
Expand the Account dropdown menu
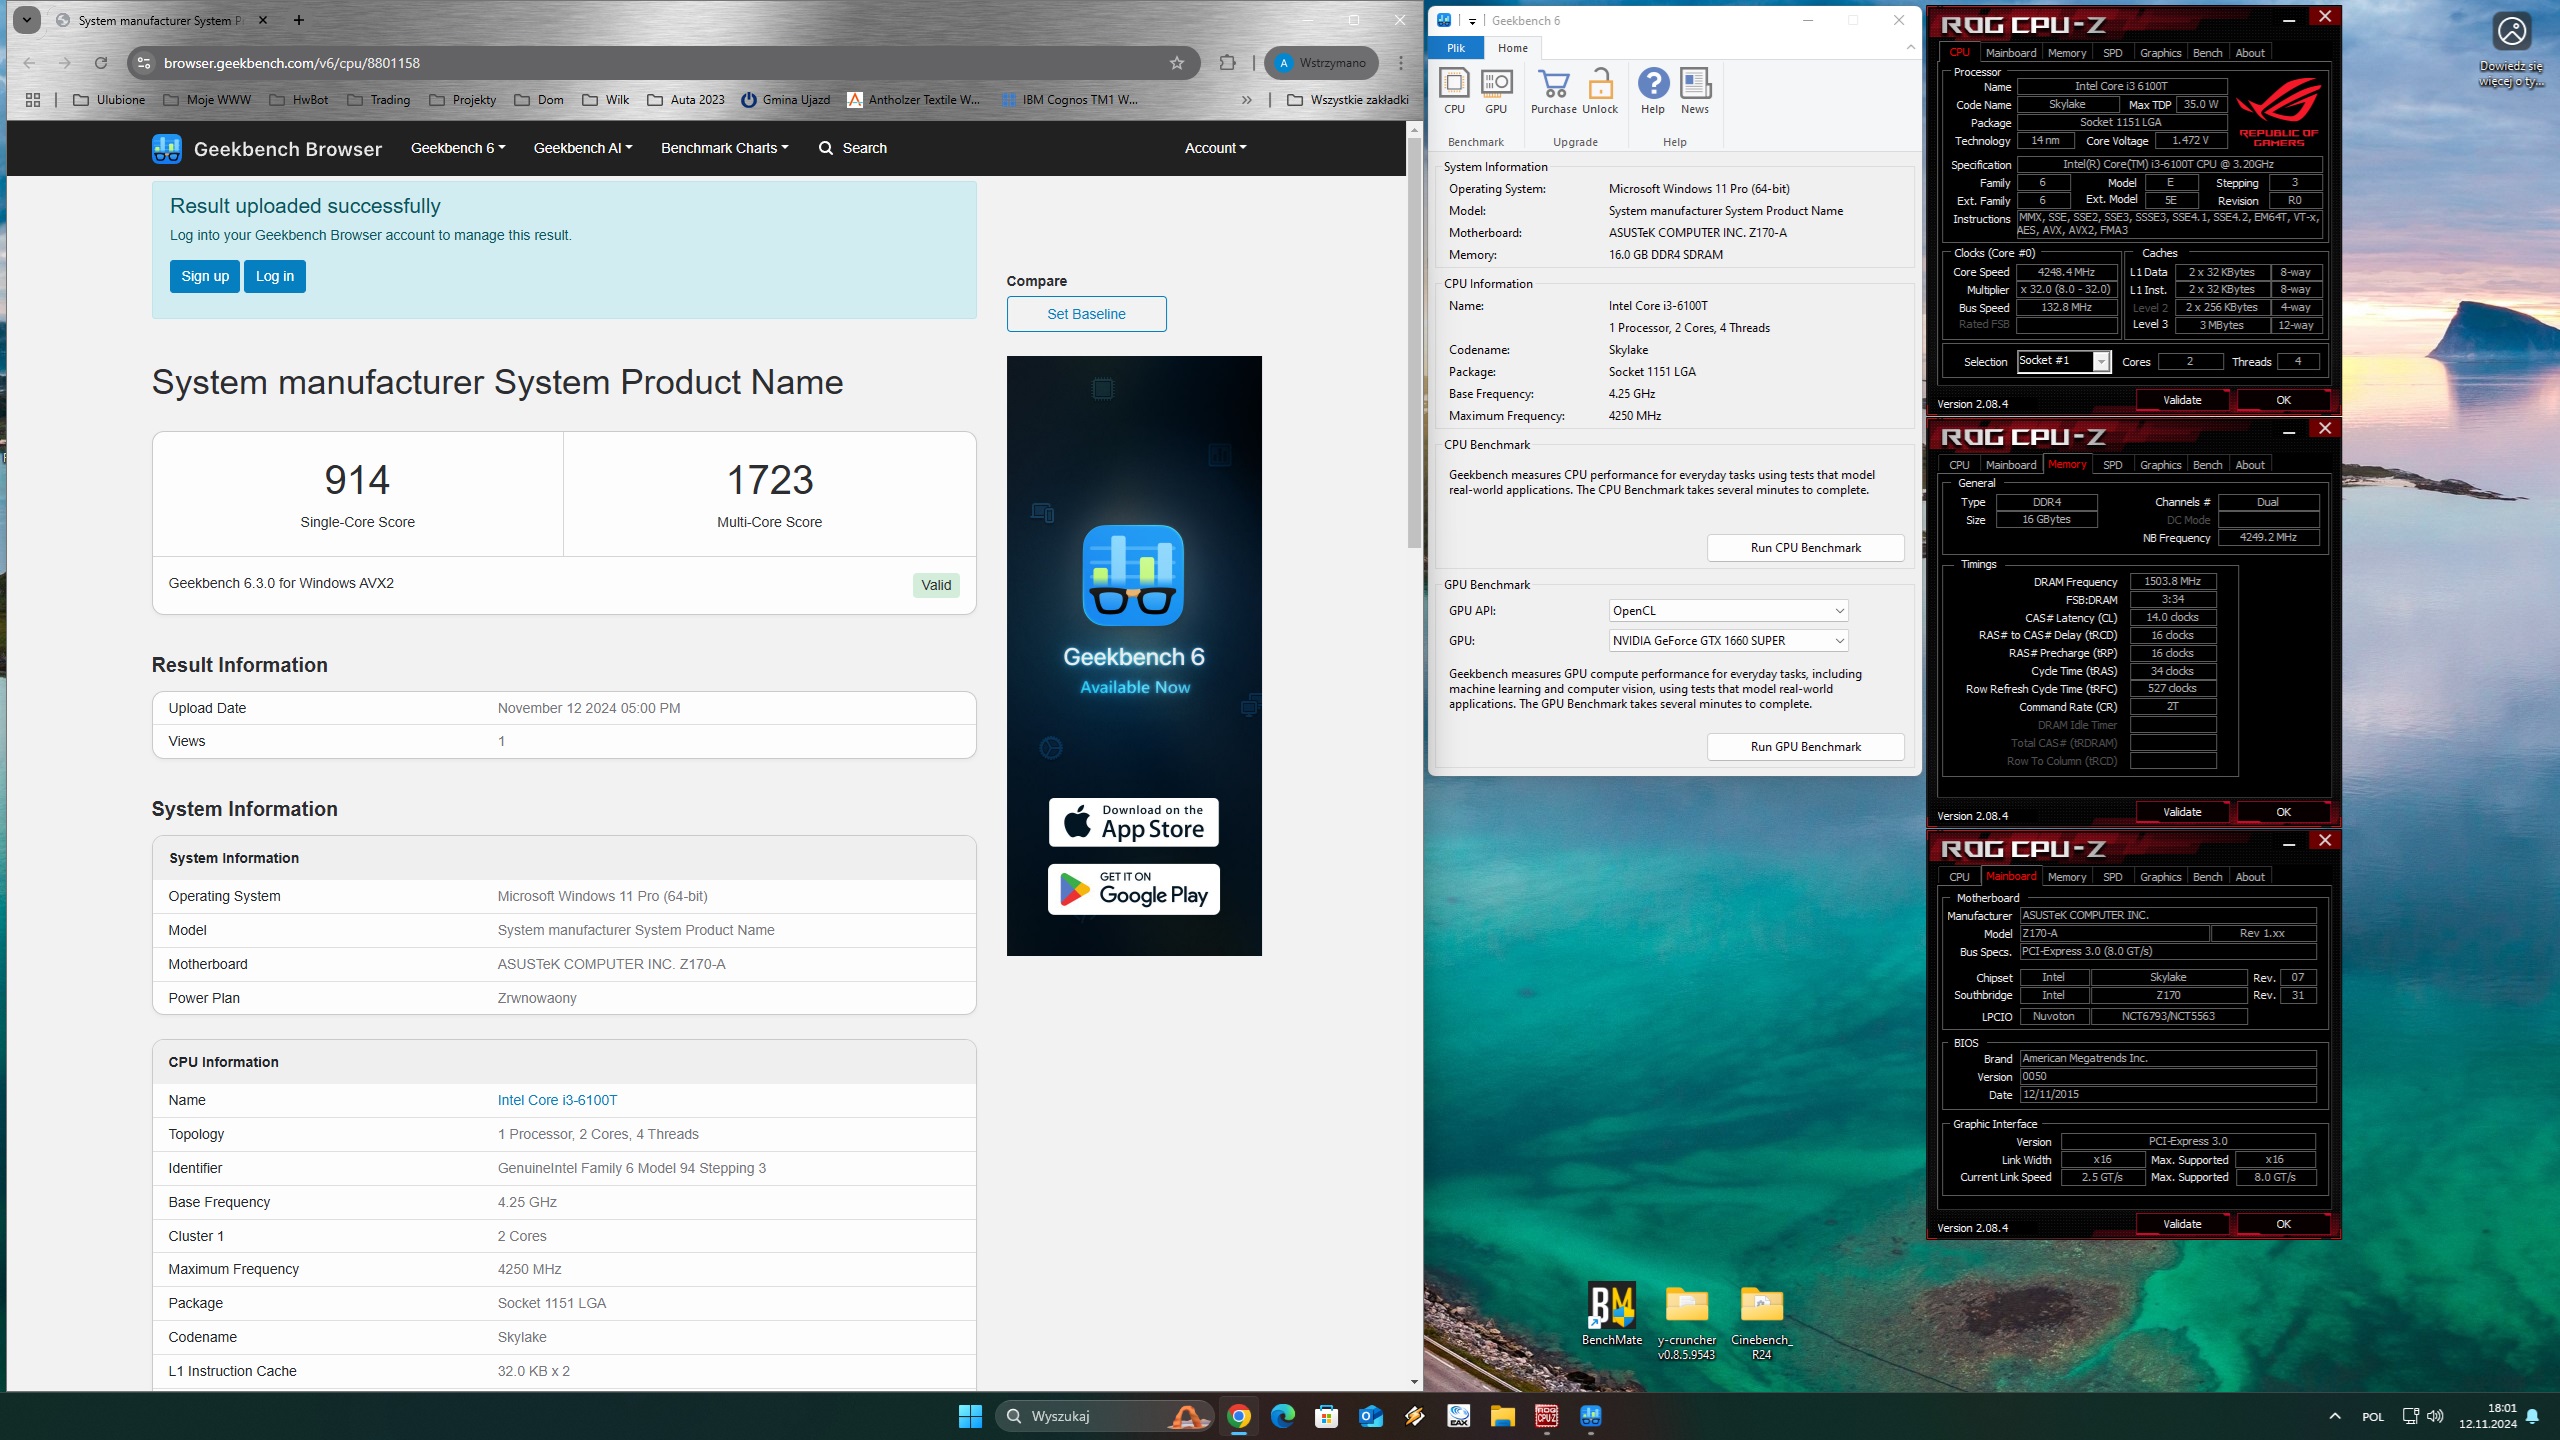[1215, 148]
